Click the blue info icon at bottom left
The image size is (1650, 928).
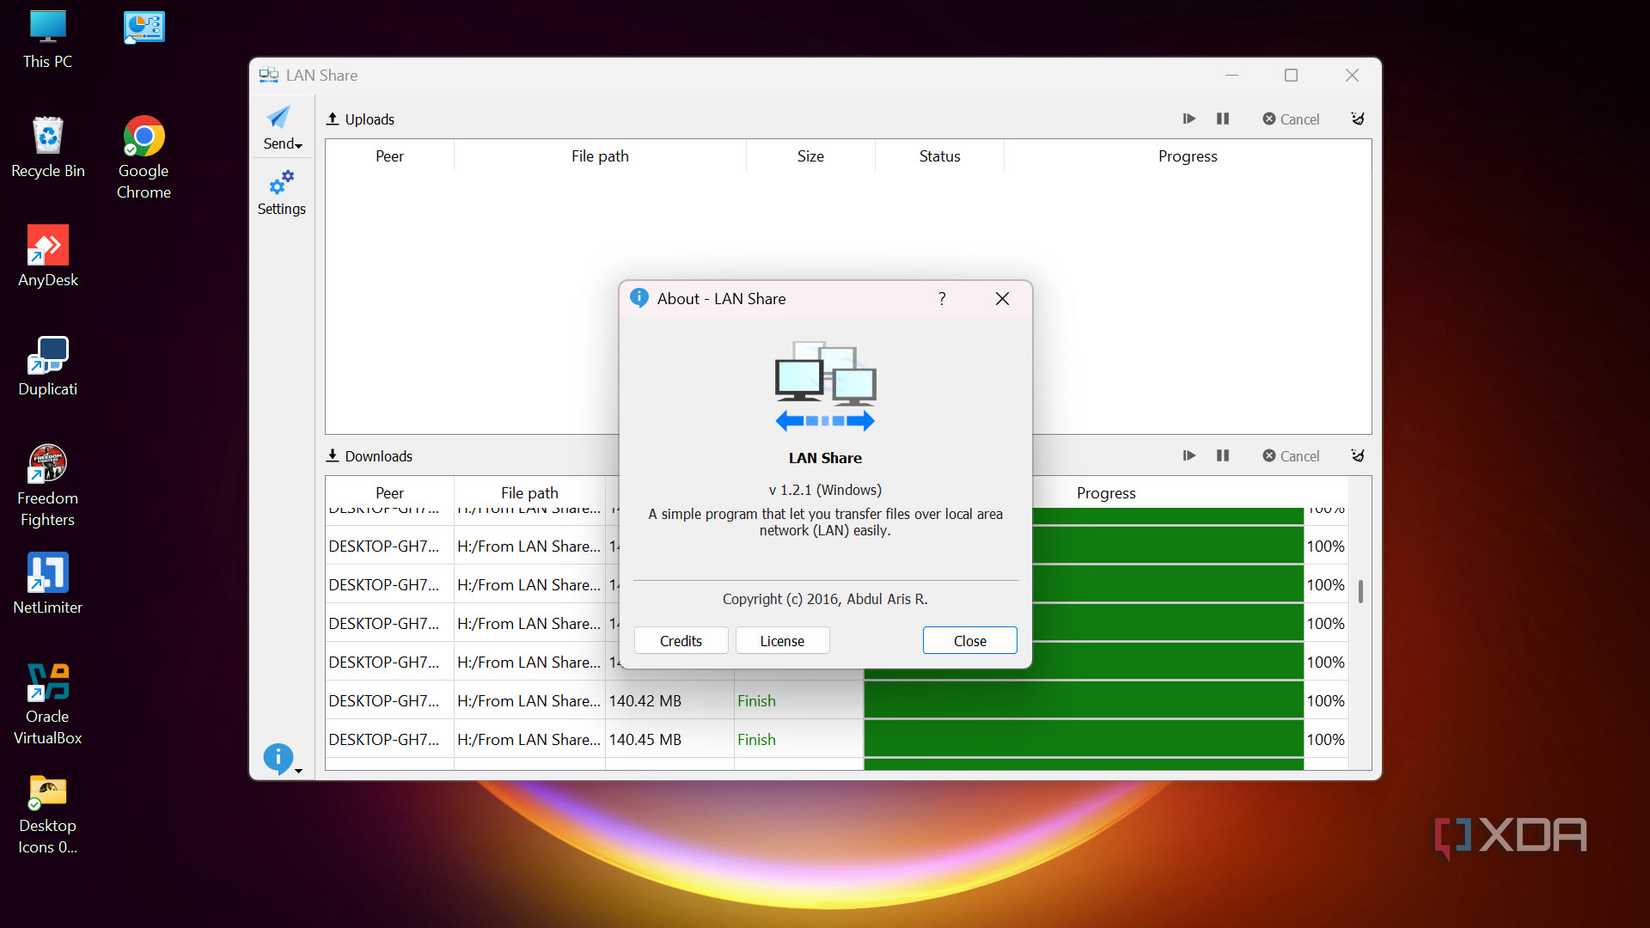coord(279,758)
